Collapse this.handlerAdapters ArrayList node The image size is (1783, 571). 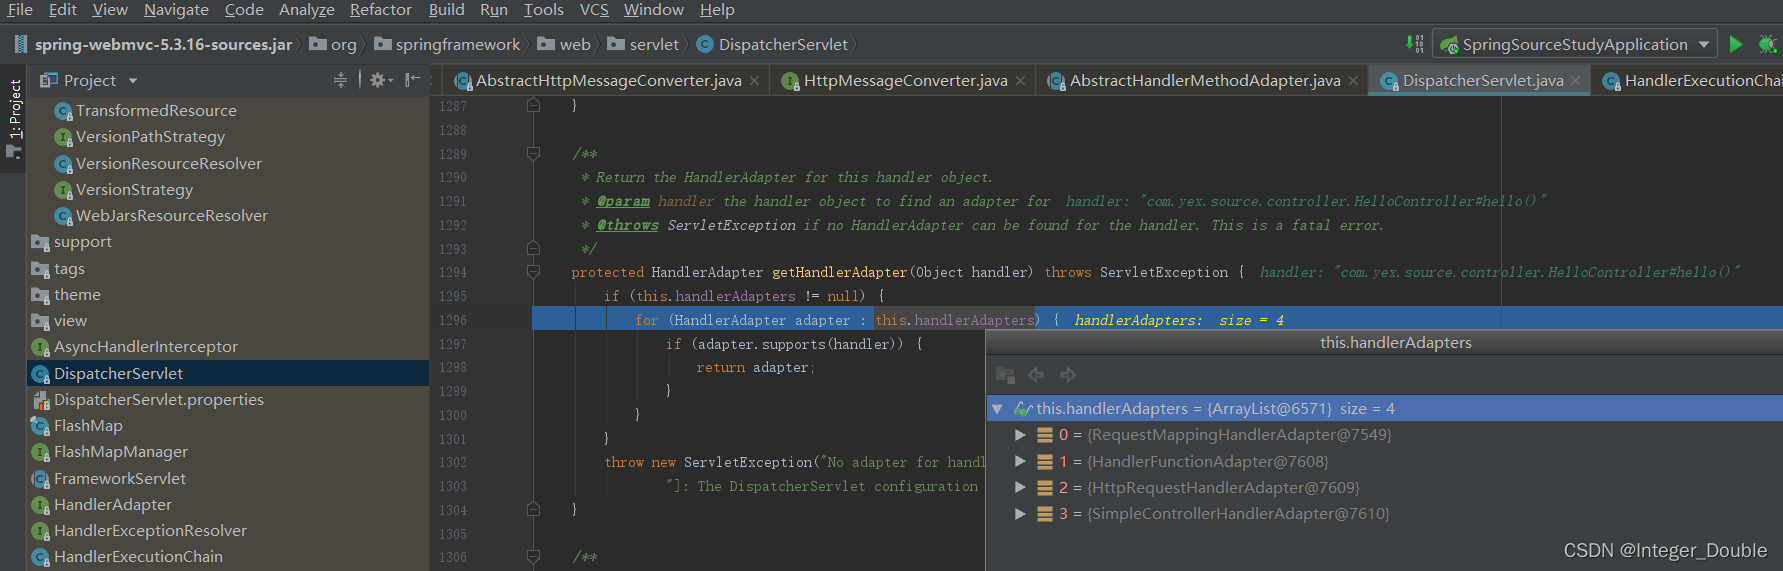[x=997, y=409]
